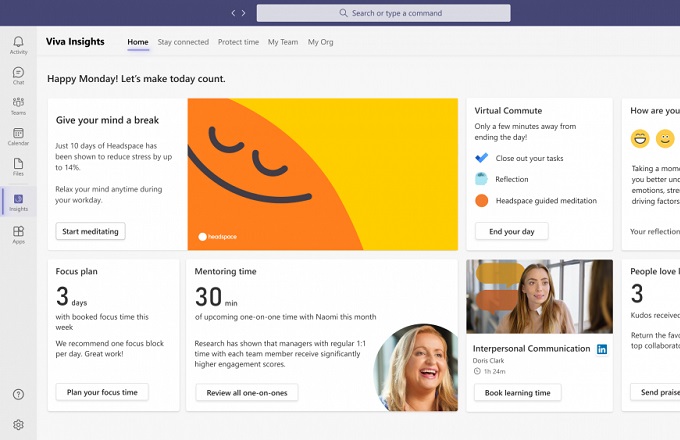680x440 pixels.
Task: Click the 1h 24m duration text
Action: tap(494, 372)
